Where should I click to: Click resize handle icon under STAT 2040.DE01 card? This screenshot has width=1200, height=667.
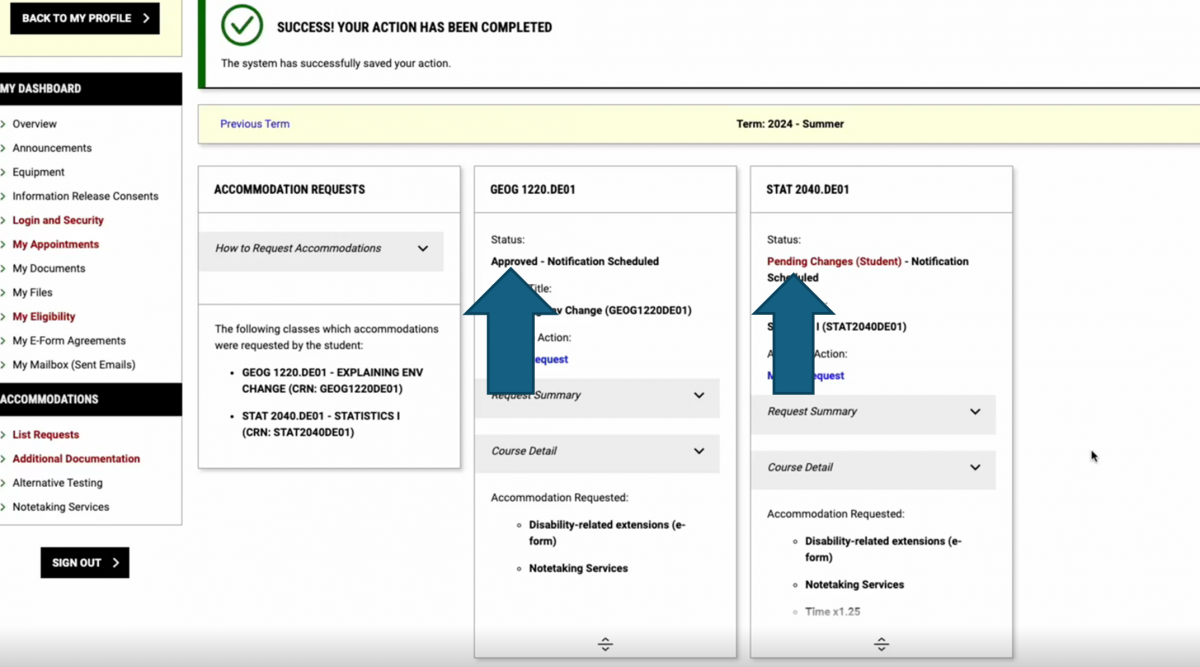881,645
